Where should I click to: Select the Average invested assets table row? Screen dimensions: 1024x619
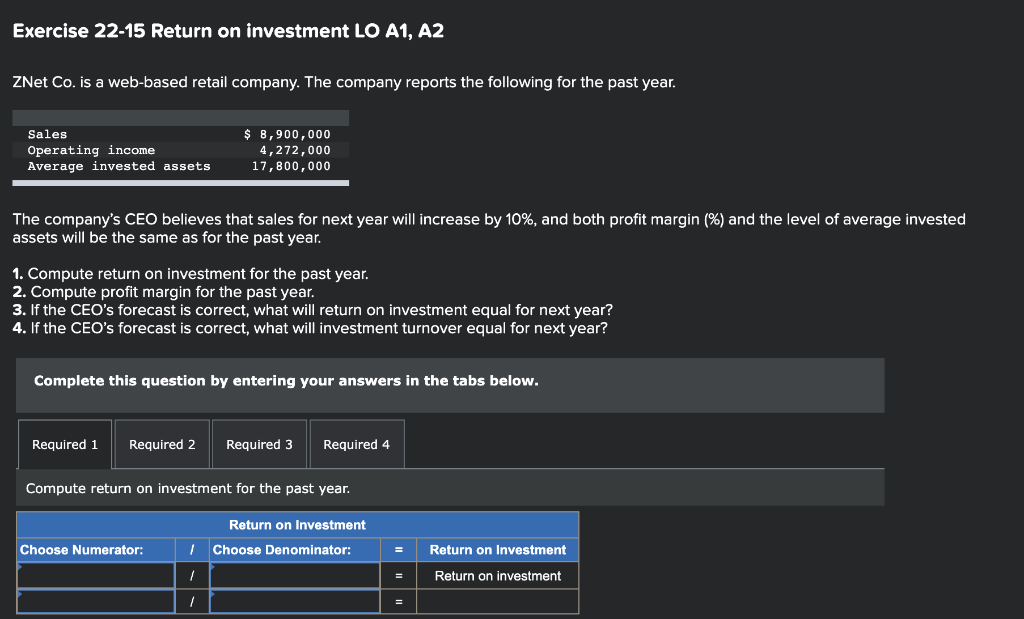(x=180, y=165)
